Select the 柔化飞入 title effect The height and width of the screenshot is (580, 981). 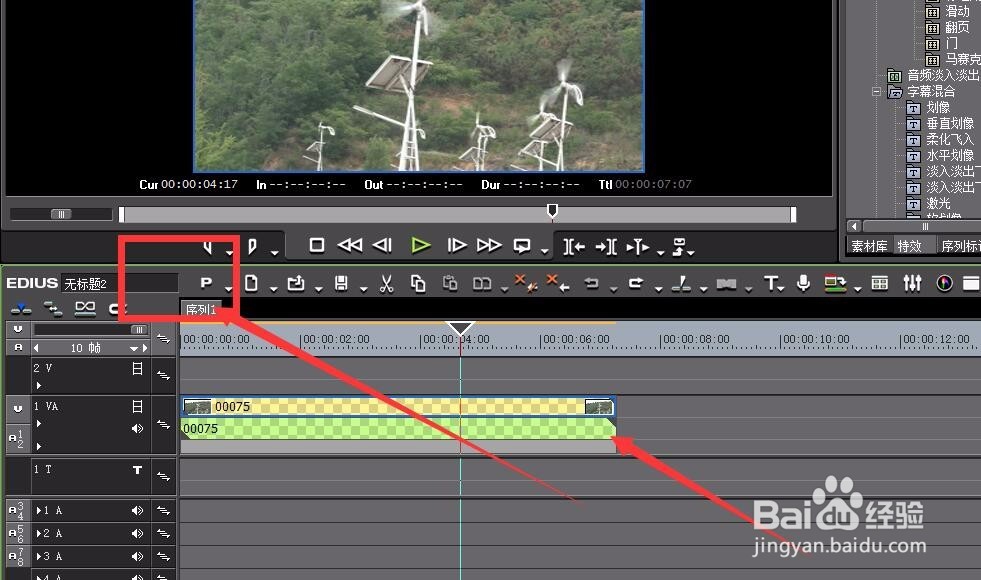click(x=950, y=139)
